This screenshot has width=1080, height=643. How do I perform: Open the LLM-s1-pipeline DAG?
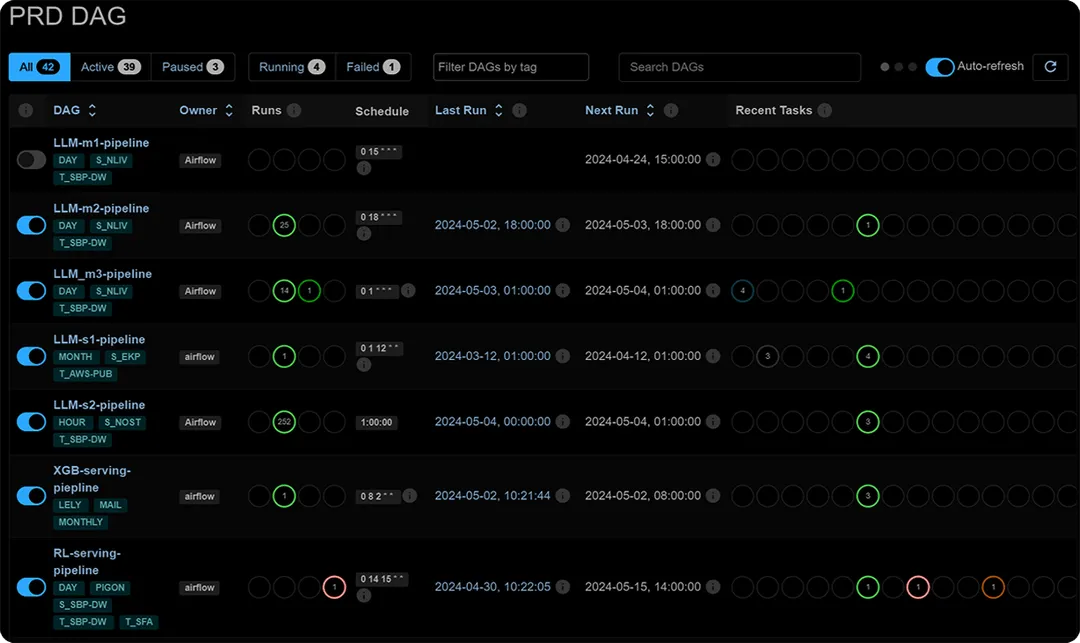click(101, 339)
